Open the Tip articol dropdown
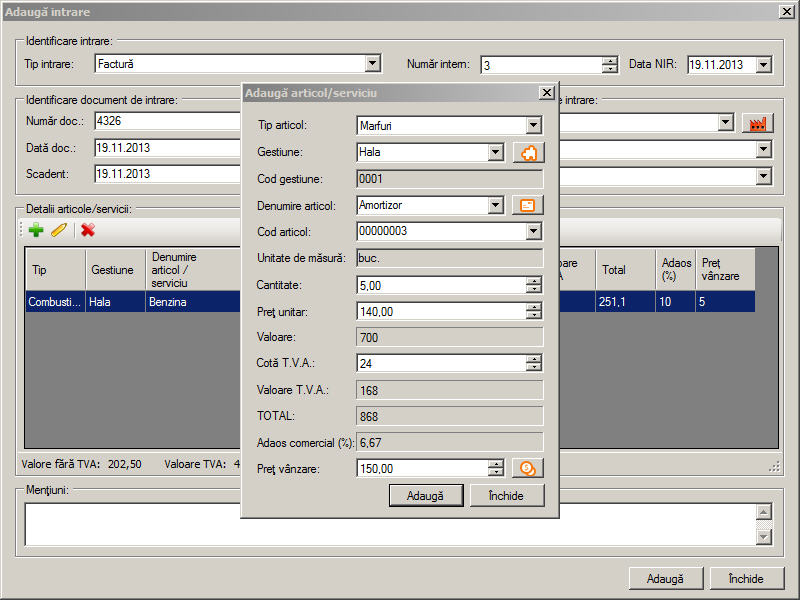 534,126
